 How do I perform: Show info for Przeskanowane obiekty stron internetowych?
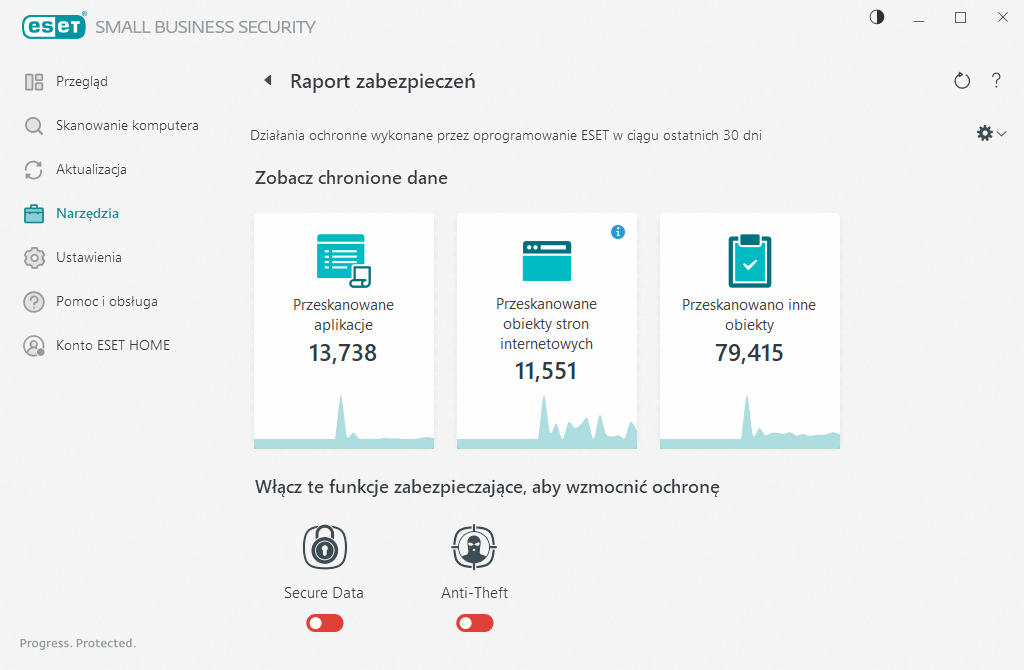[x=618, y=231]
